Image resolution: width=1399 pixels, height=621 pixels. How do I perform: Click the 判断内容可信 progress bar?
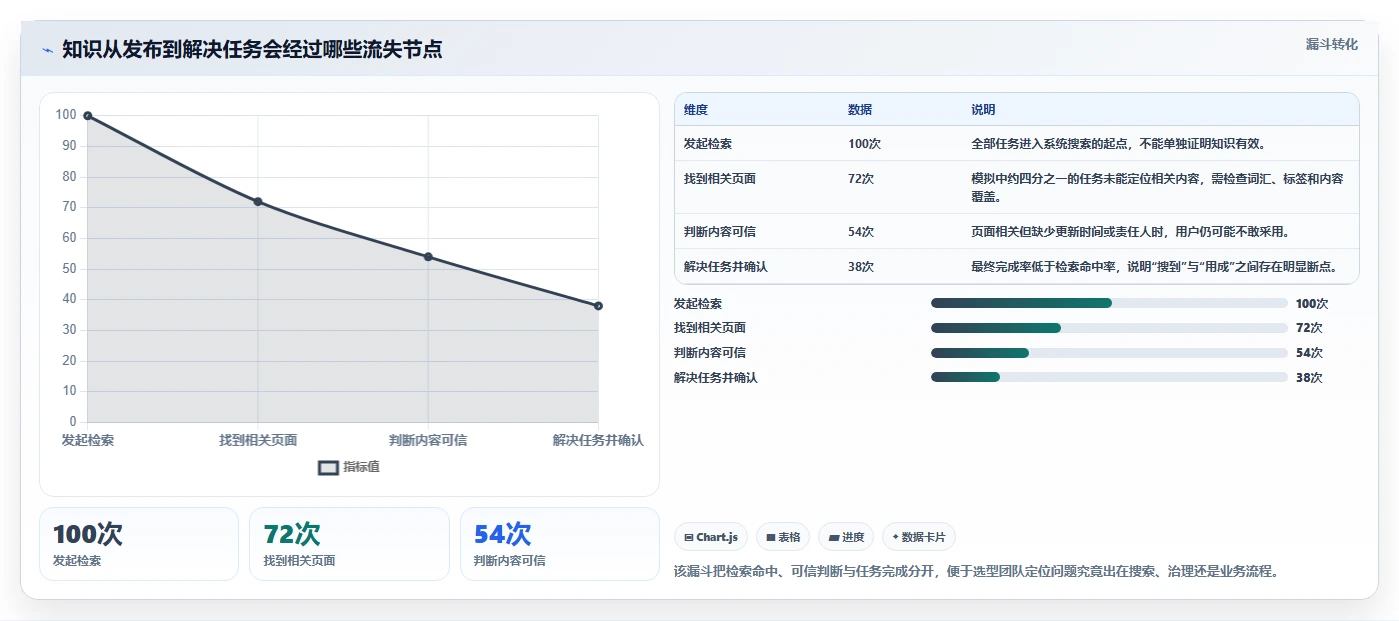[1109, 353]
